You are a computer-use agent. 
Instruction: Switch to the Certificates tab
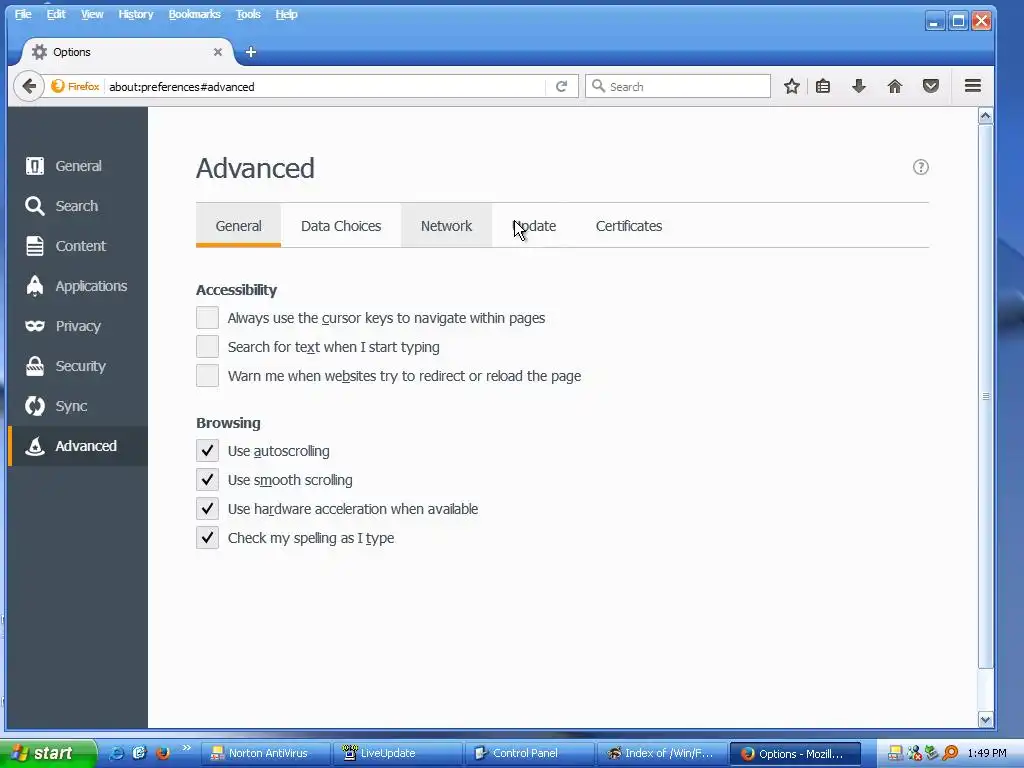(x=629, y=225)
